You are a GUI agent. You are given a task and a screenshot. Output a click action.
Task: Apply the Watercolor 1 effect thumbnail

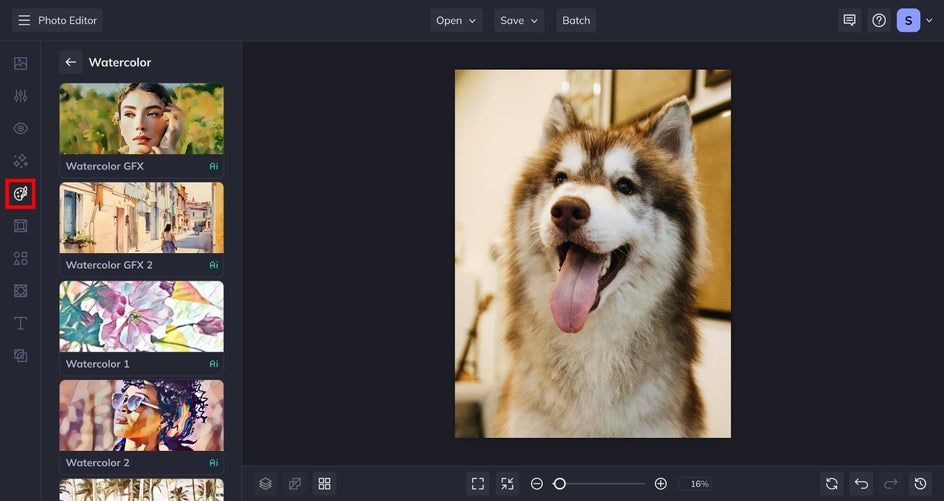click(141, 317)
